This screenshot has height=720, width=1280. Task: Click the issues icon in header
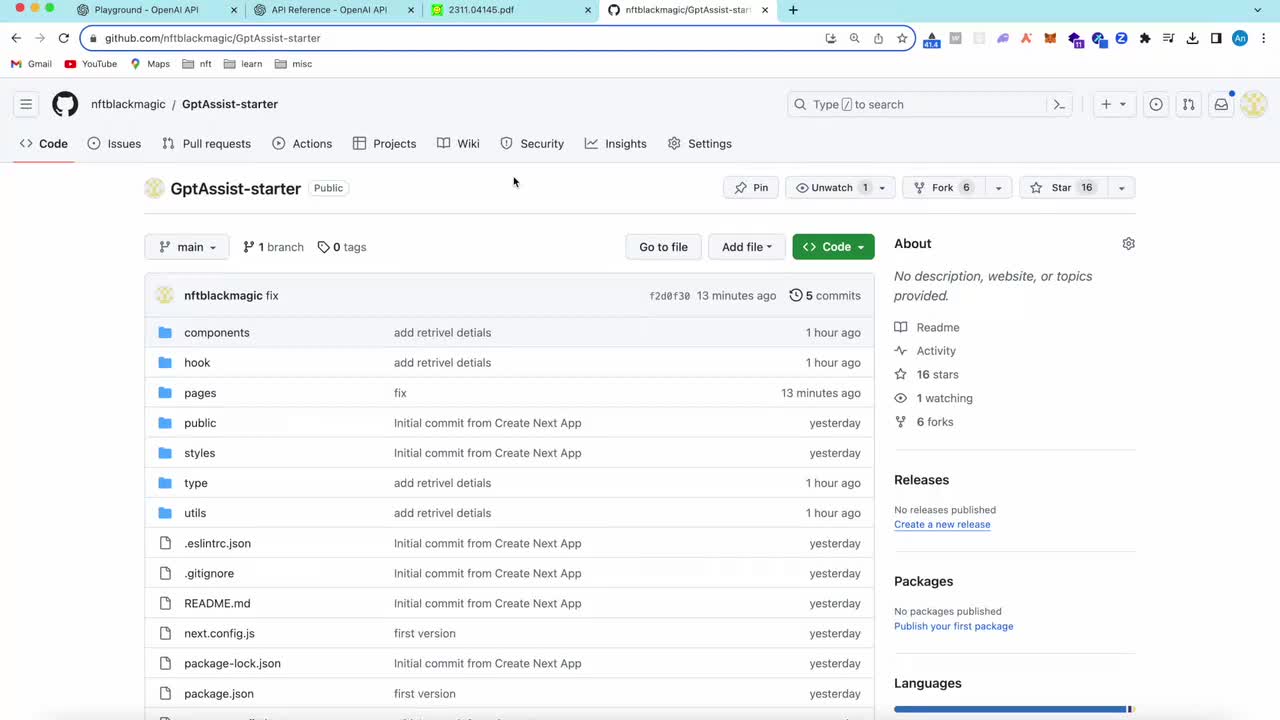point(1156,104)
